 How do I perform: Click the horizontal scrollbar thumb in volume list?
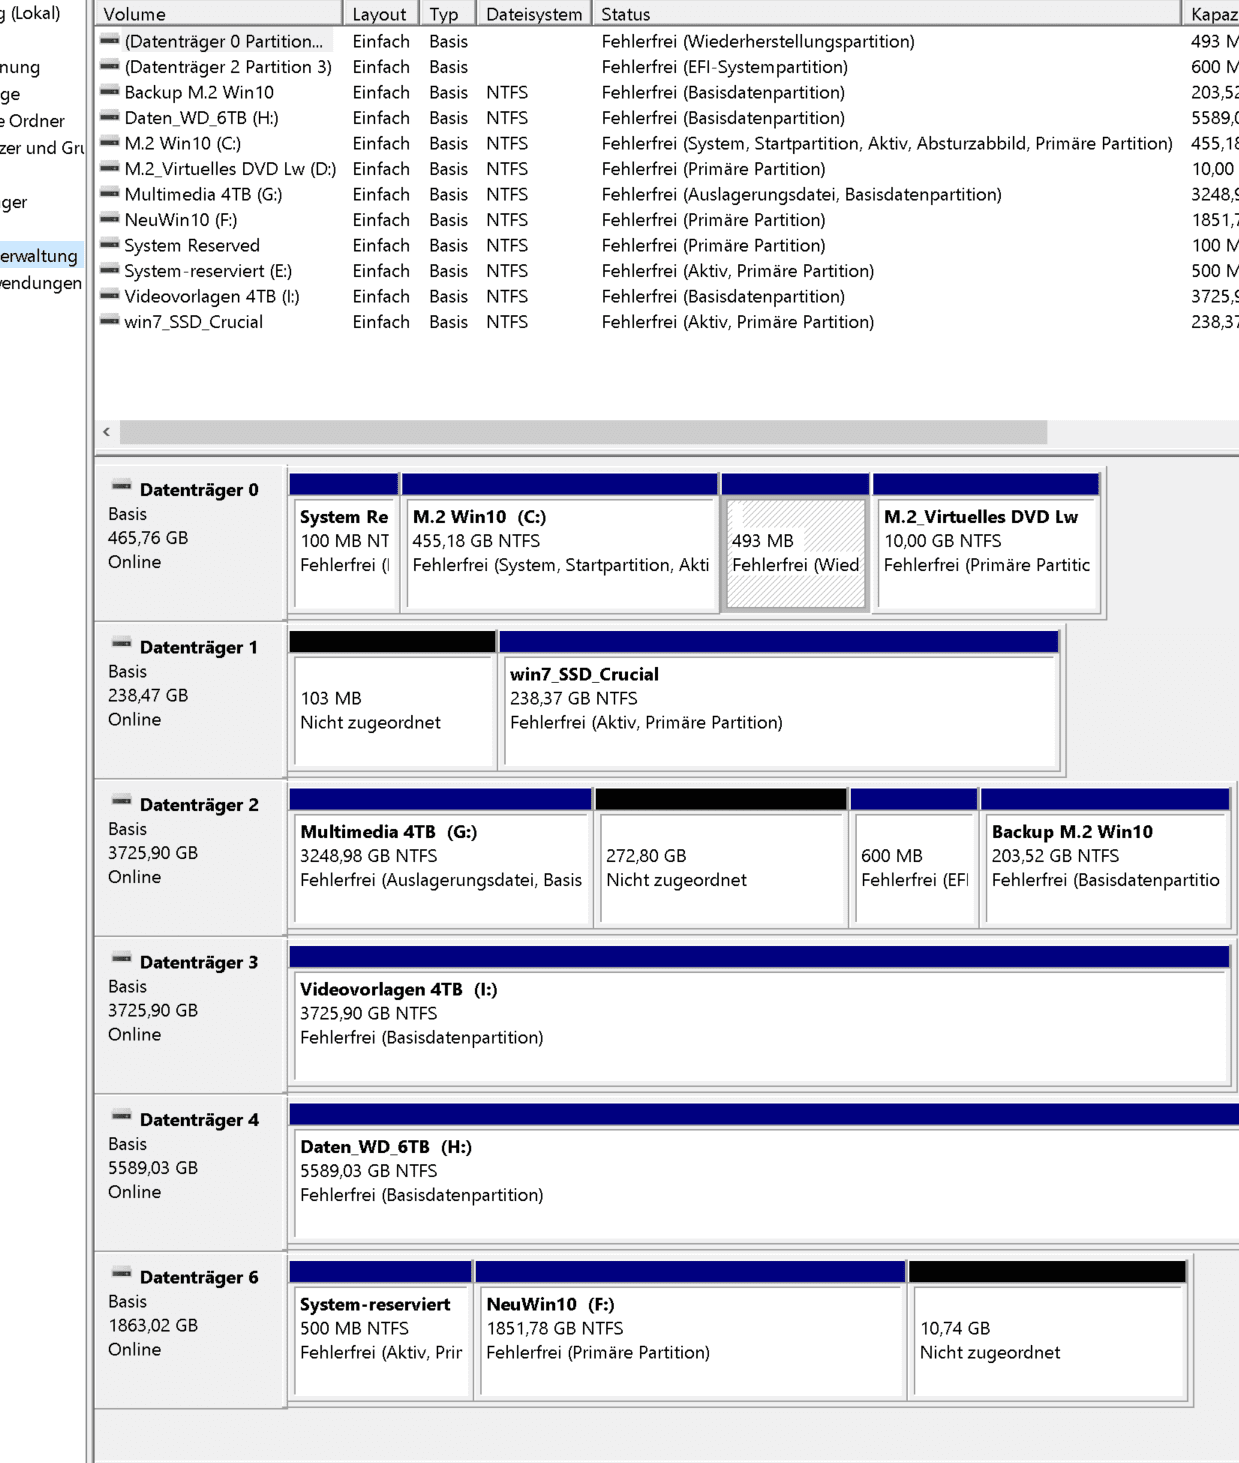[583, 432]
